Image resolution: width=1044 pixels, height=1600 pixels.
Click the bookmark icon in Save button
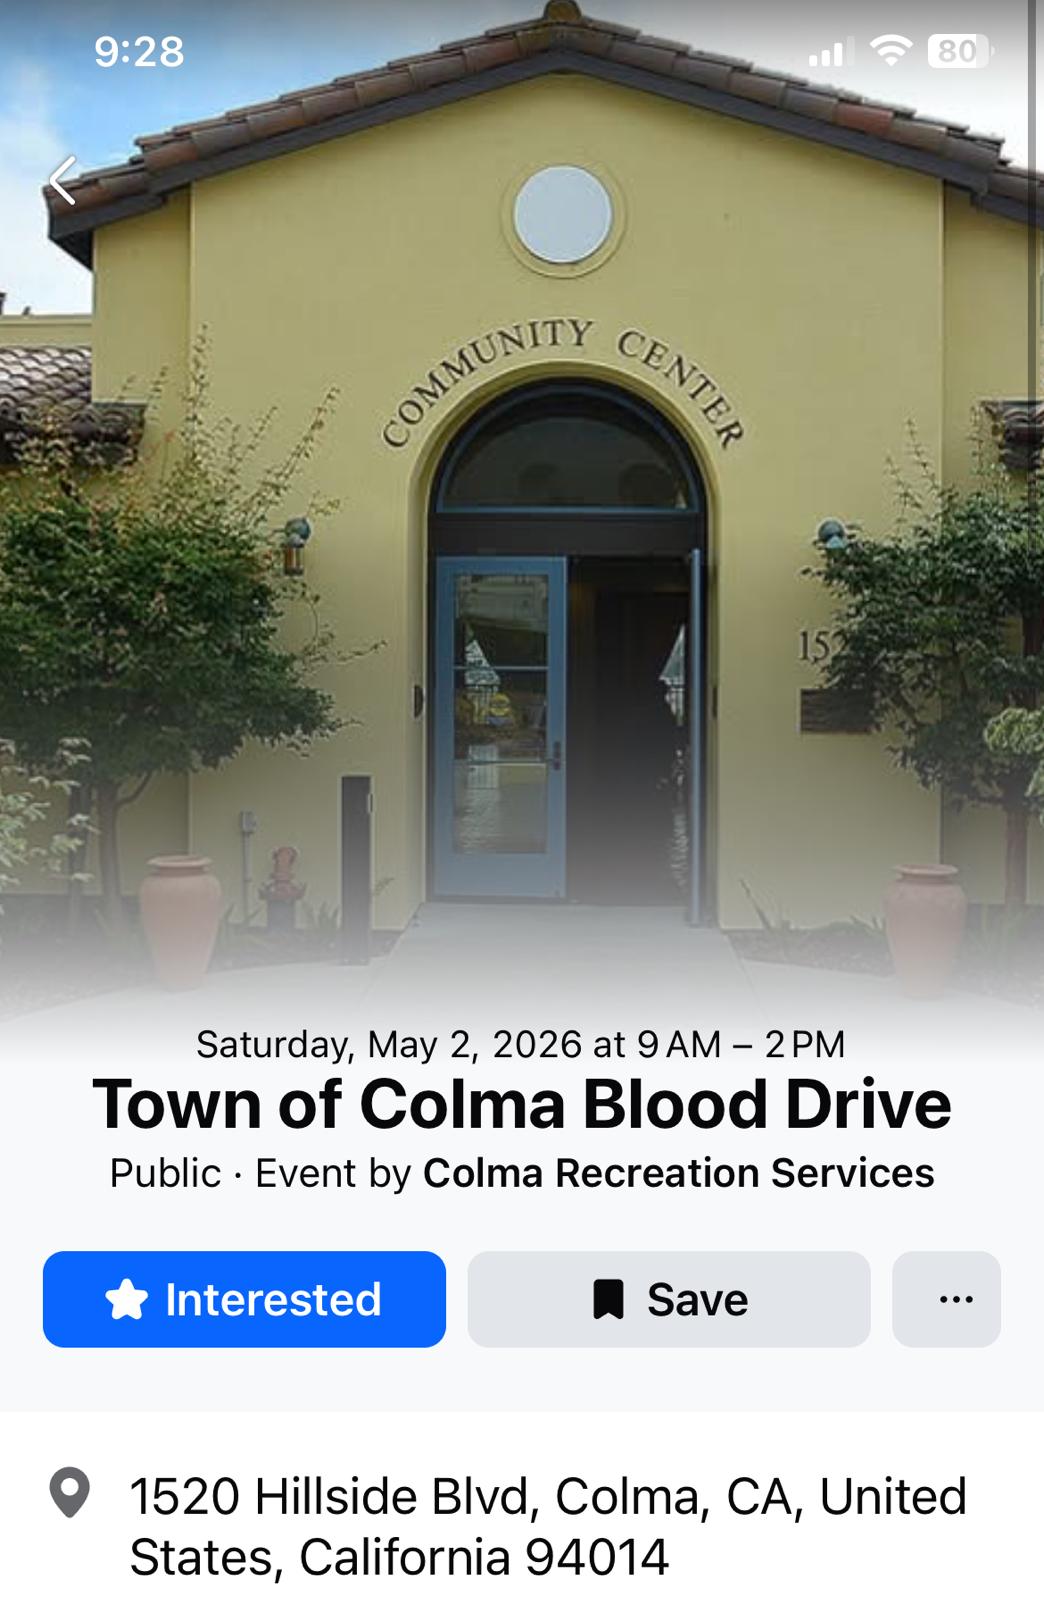tap(608, 1299)
